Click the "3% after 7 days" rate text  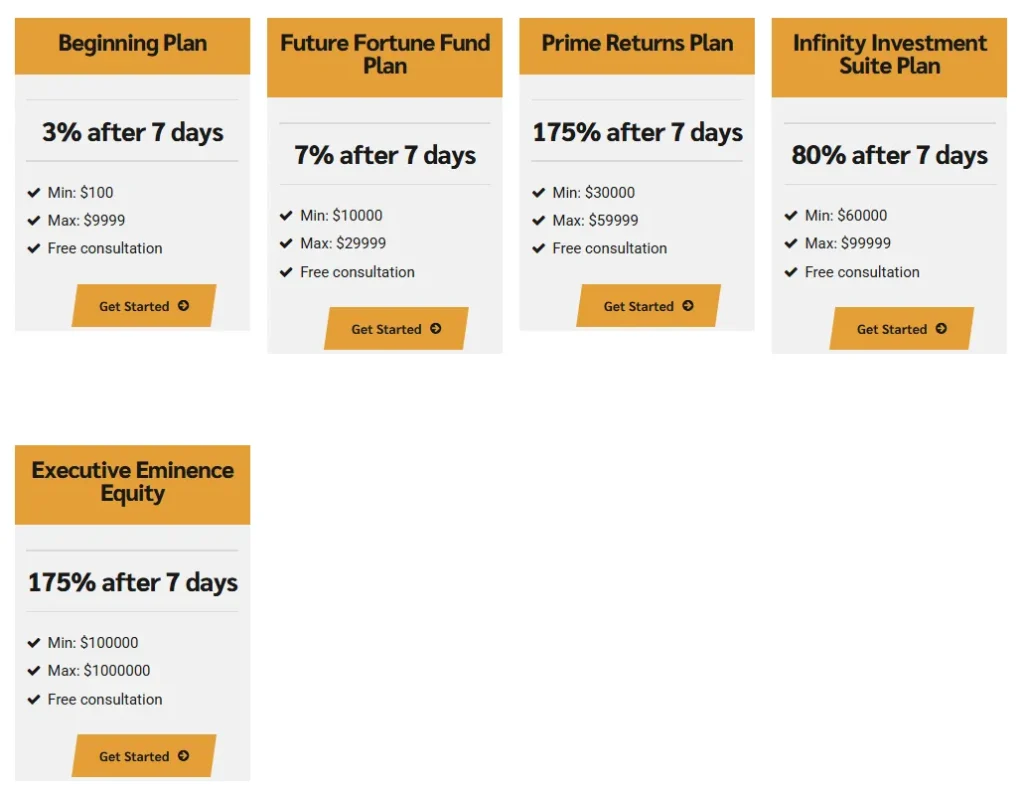(x=132, y=132)
